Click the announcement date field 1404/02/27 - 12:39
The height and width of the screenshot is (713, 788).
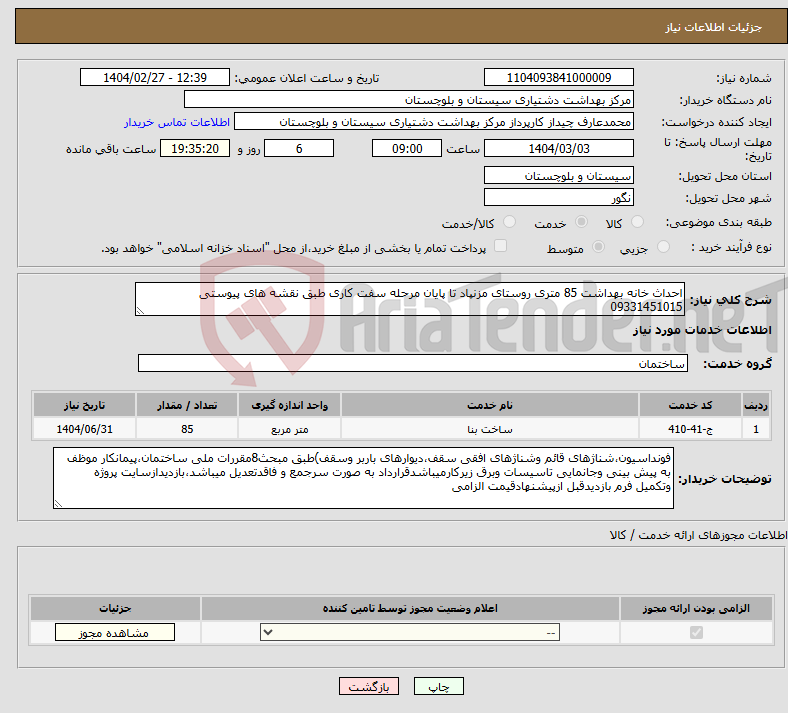point(155,77)
